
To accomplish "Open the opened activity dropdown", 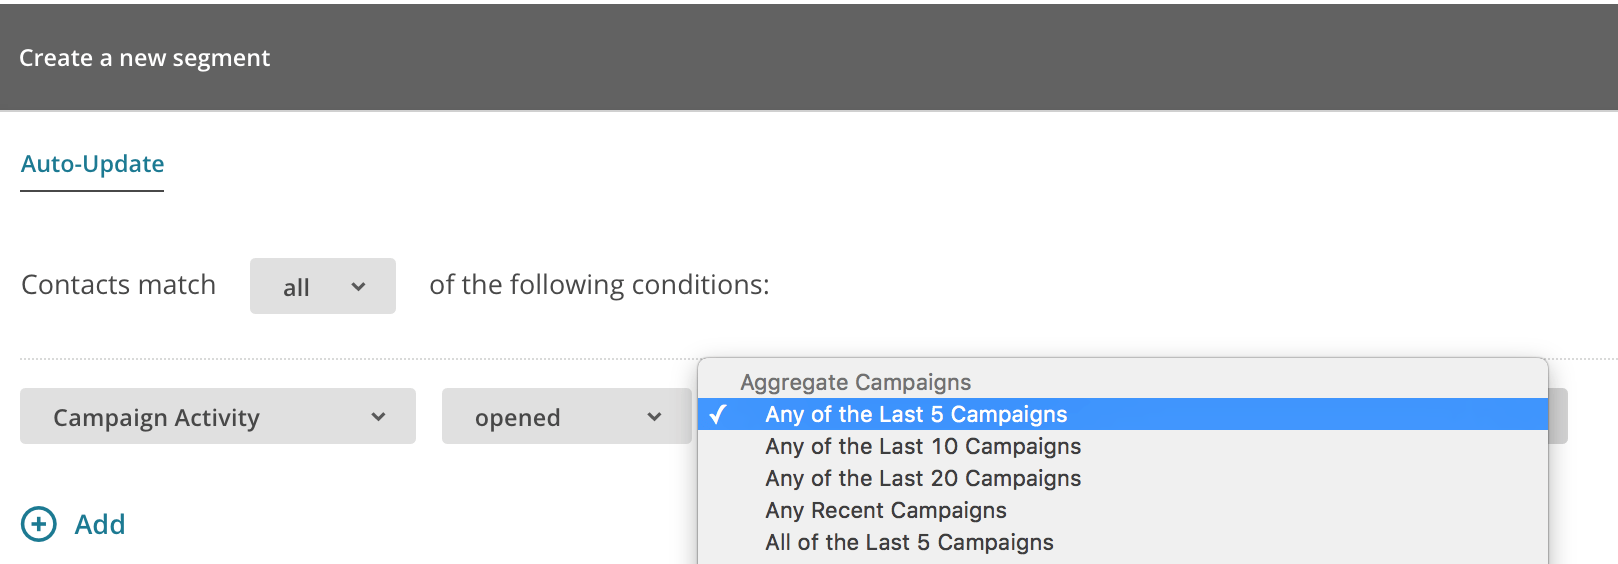I will 567,416.
